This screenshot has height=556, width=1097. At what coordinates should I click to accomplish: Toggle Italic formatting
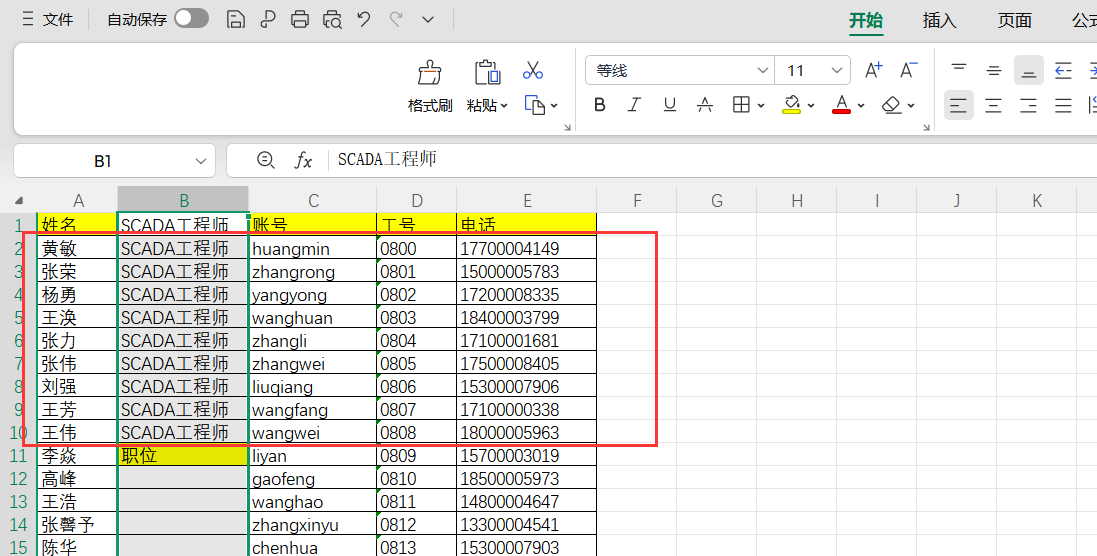(634, 105)
